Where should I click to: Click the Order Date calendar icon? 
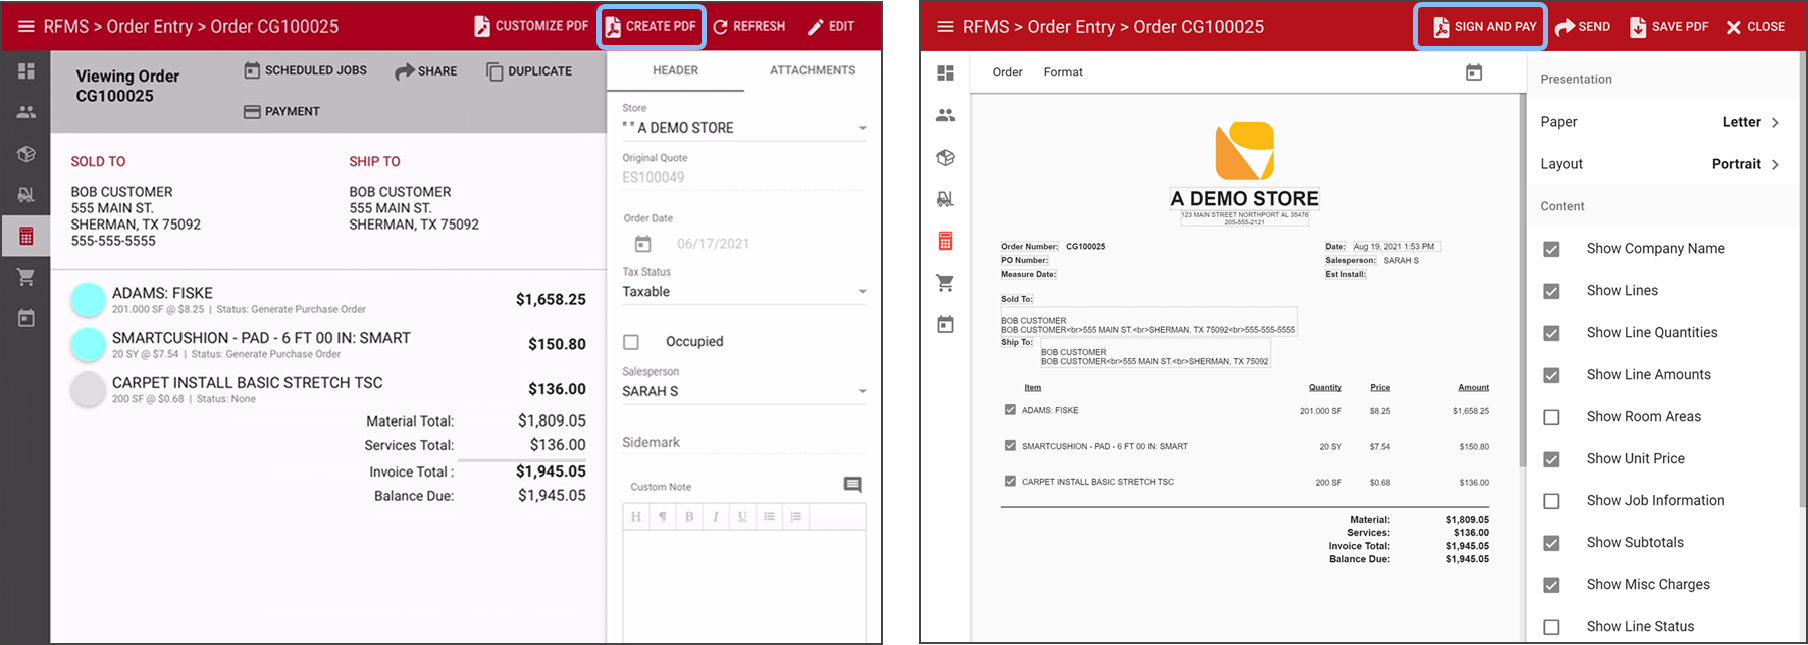pos(643,244)
